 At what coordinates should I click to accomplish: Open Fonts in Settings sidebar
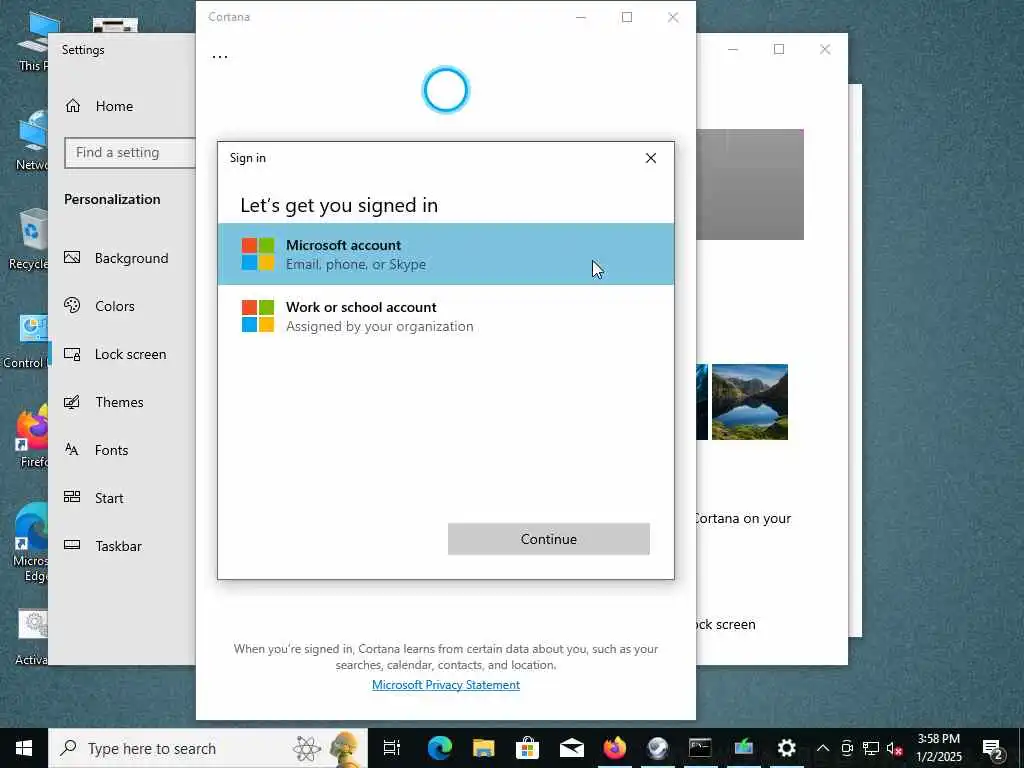click(x=121, y=450)
